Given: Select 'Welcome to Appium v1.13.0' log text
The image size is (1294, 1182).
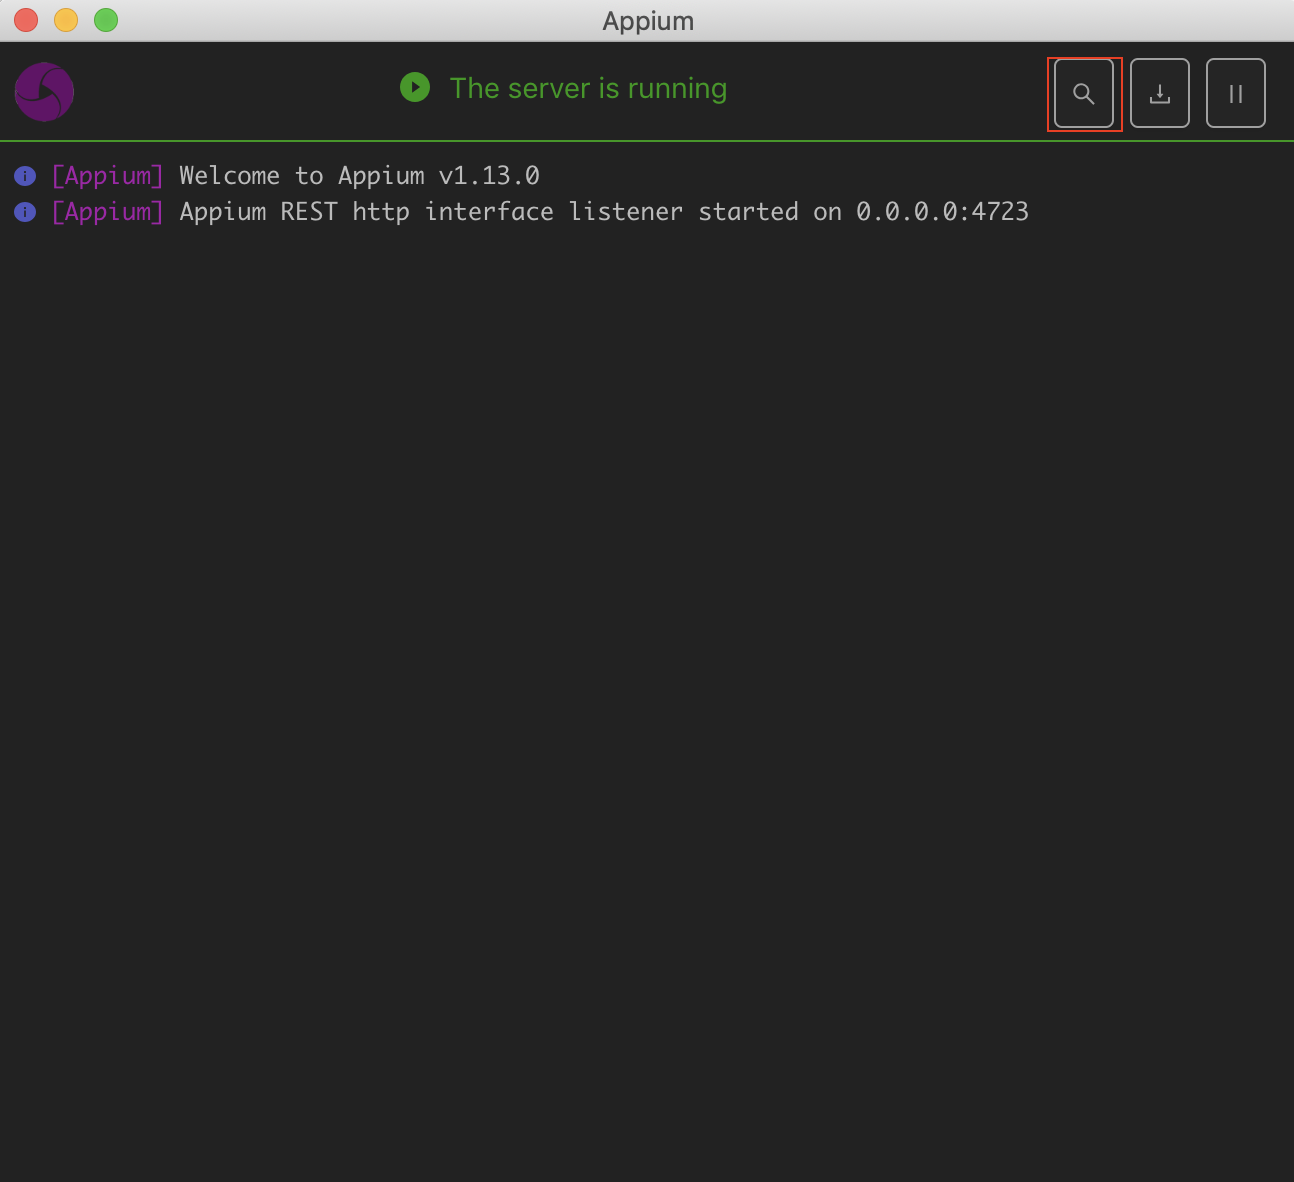Looking at the screenshot, I should coord(359,176).
